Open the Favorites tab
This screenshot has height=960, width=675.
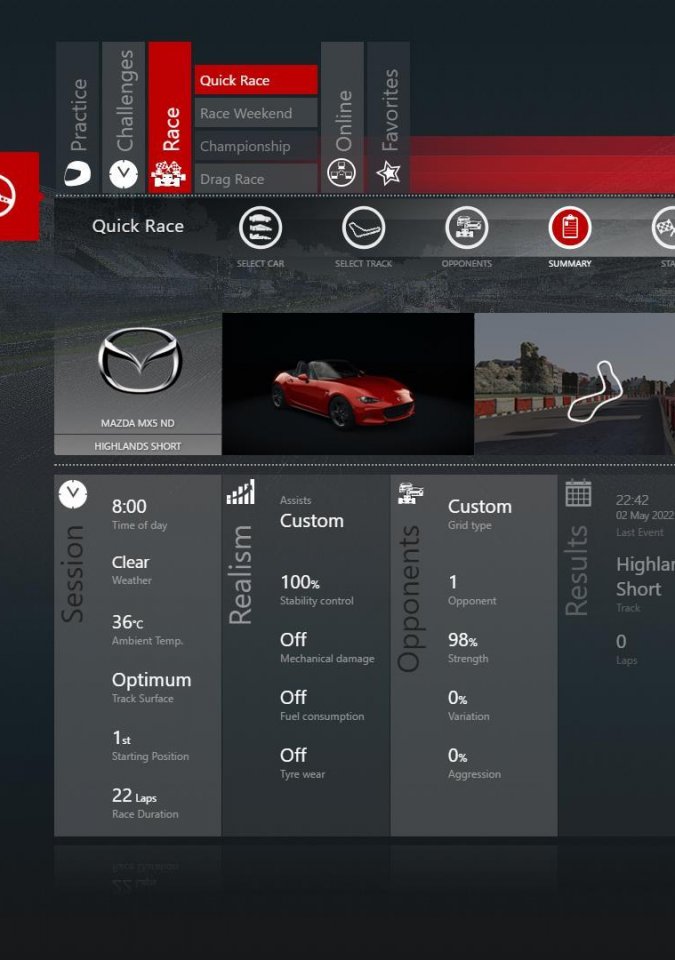click(x=388, y=117)
